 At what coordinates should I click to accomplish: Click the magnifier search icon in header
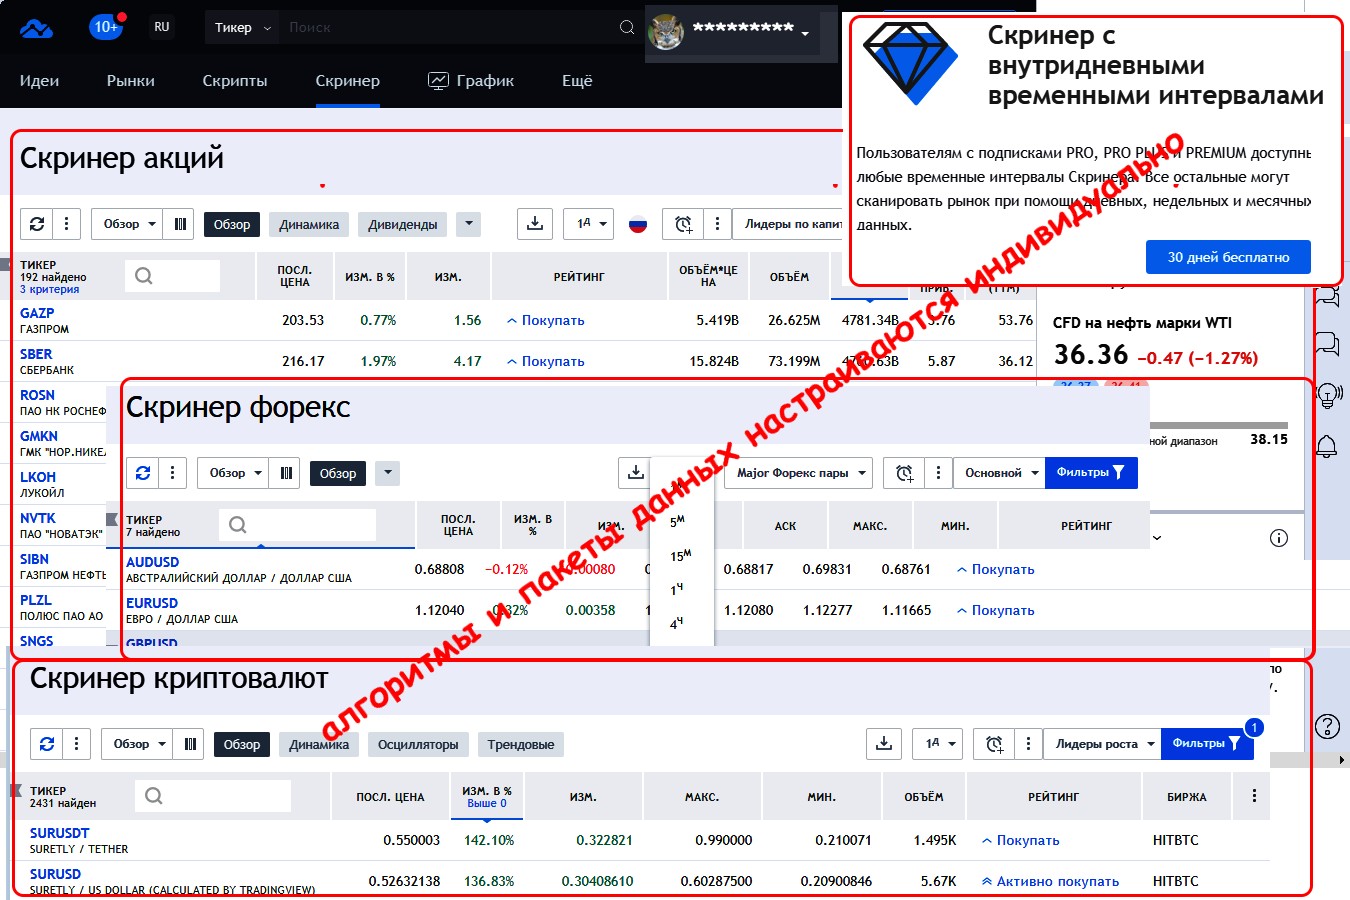pos(627,27)
